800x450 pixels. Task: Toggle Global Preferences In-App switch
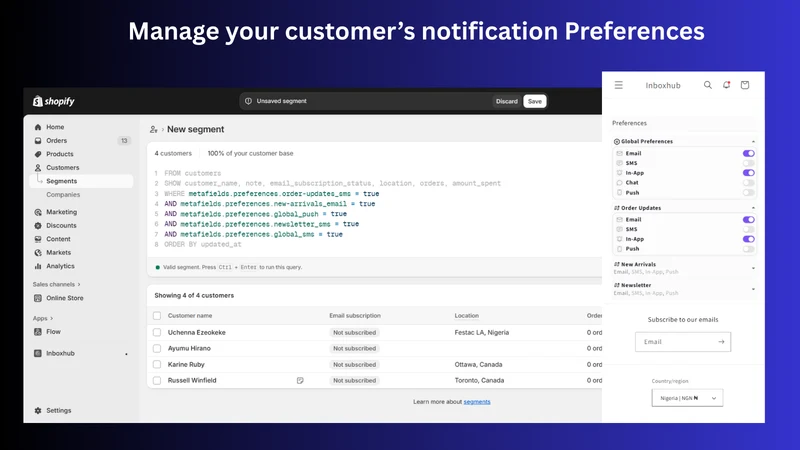coord(748,173)
